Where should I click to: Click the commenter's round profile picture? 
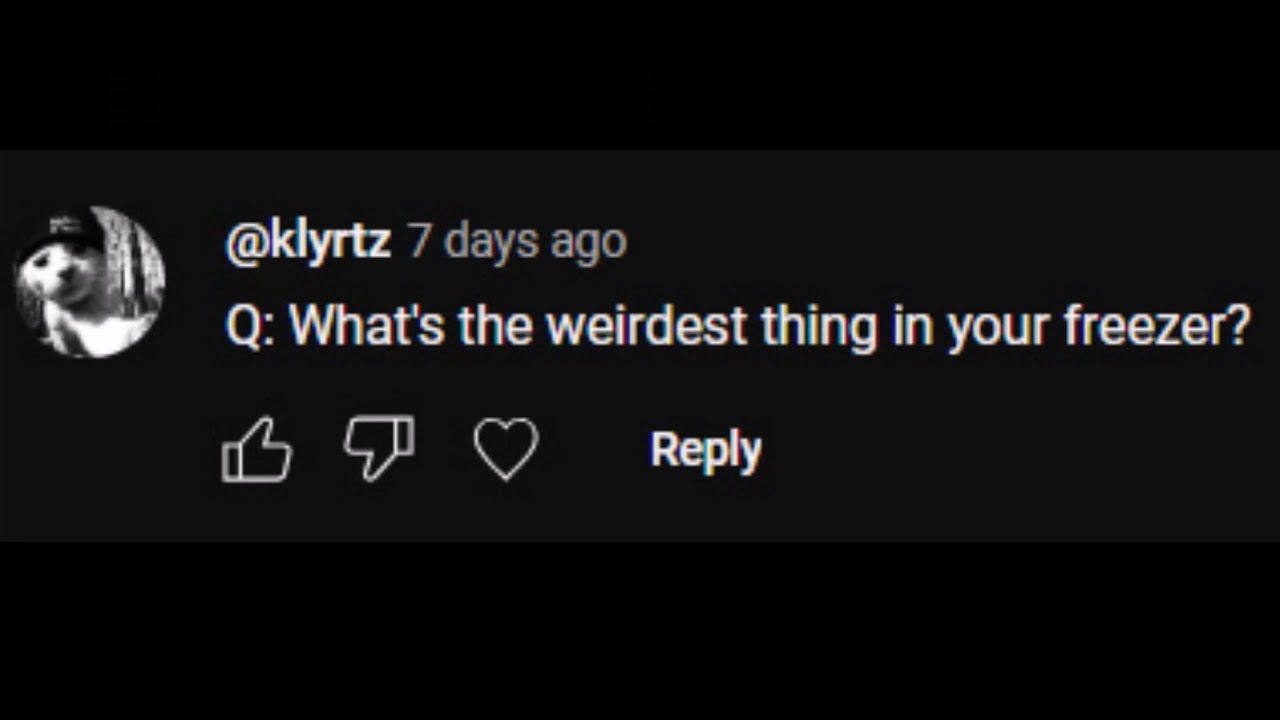(90, 282)
